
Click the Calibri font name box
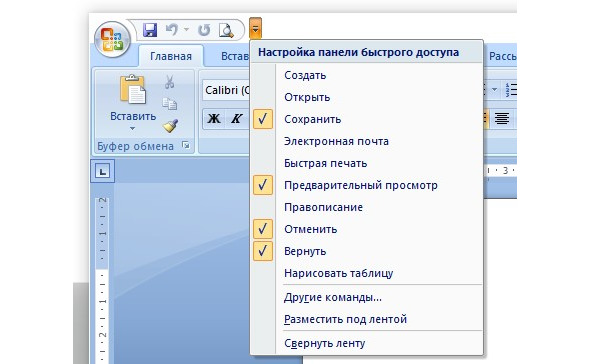(227, 90)
